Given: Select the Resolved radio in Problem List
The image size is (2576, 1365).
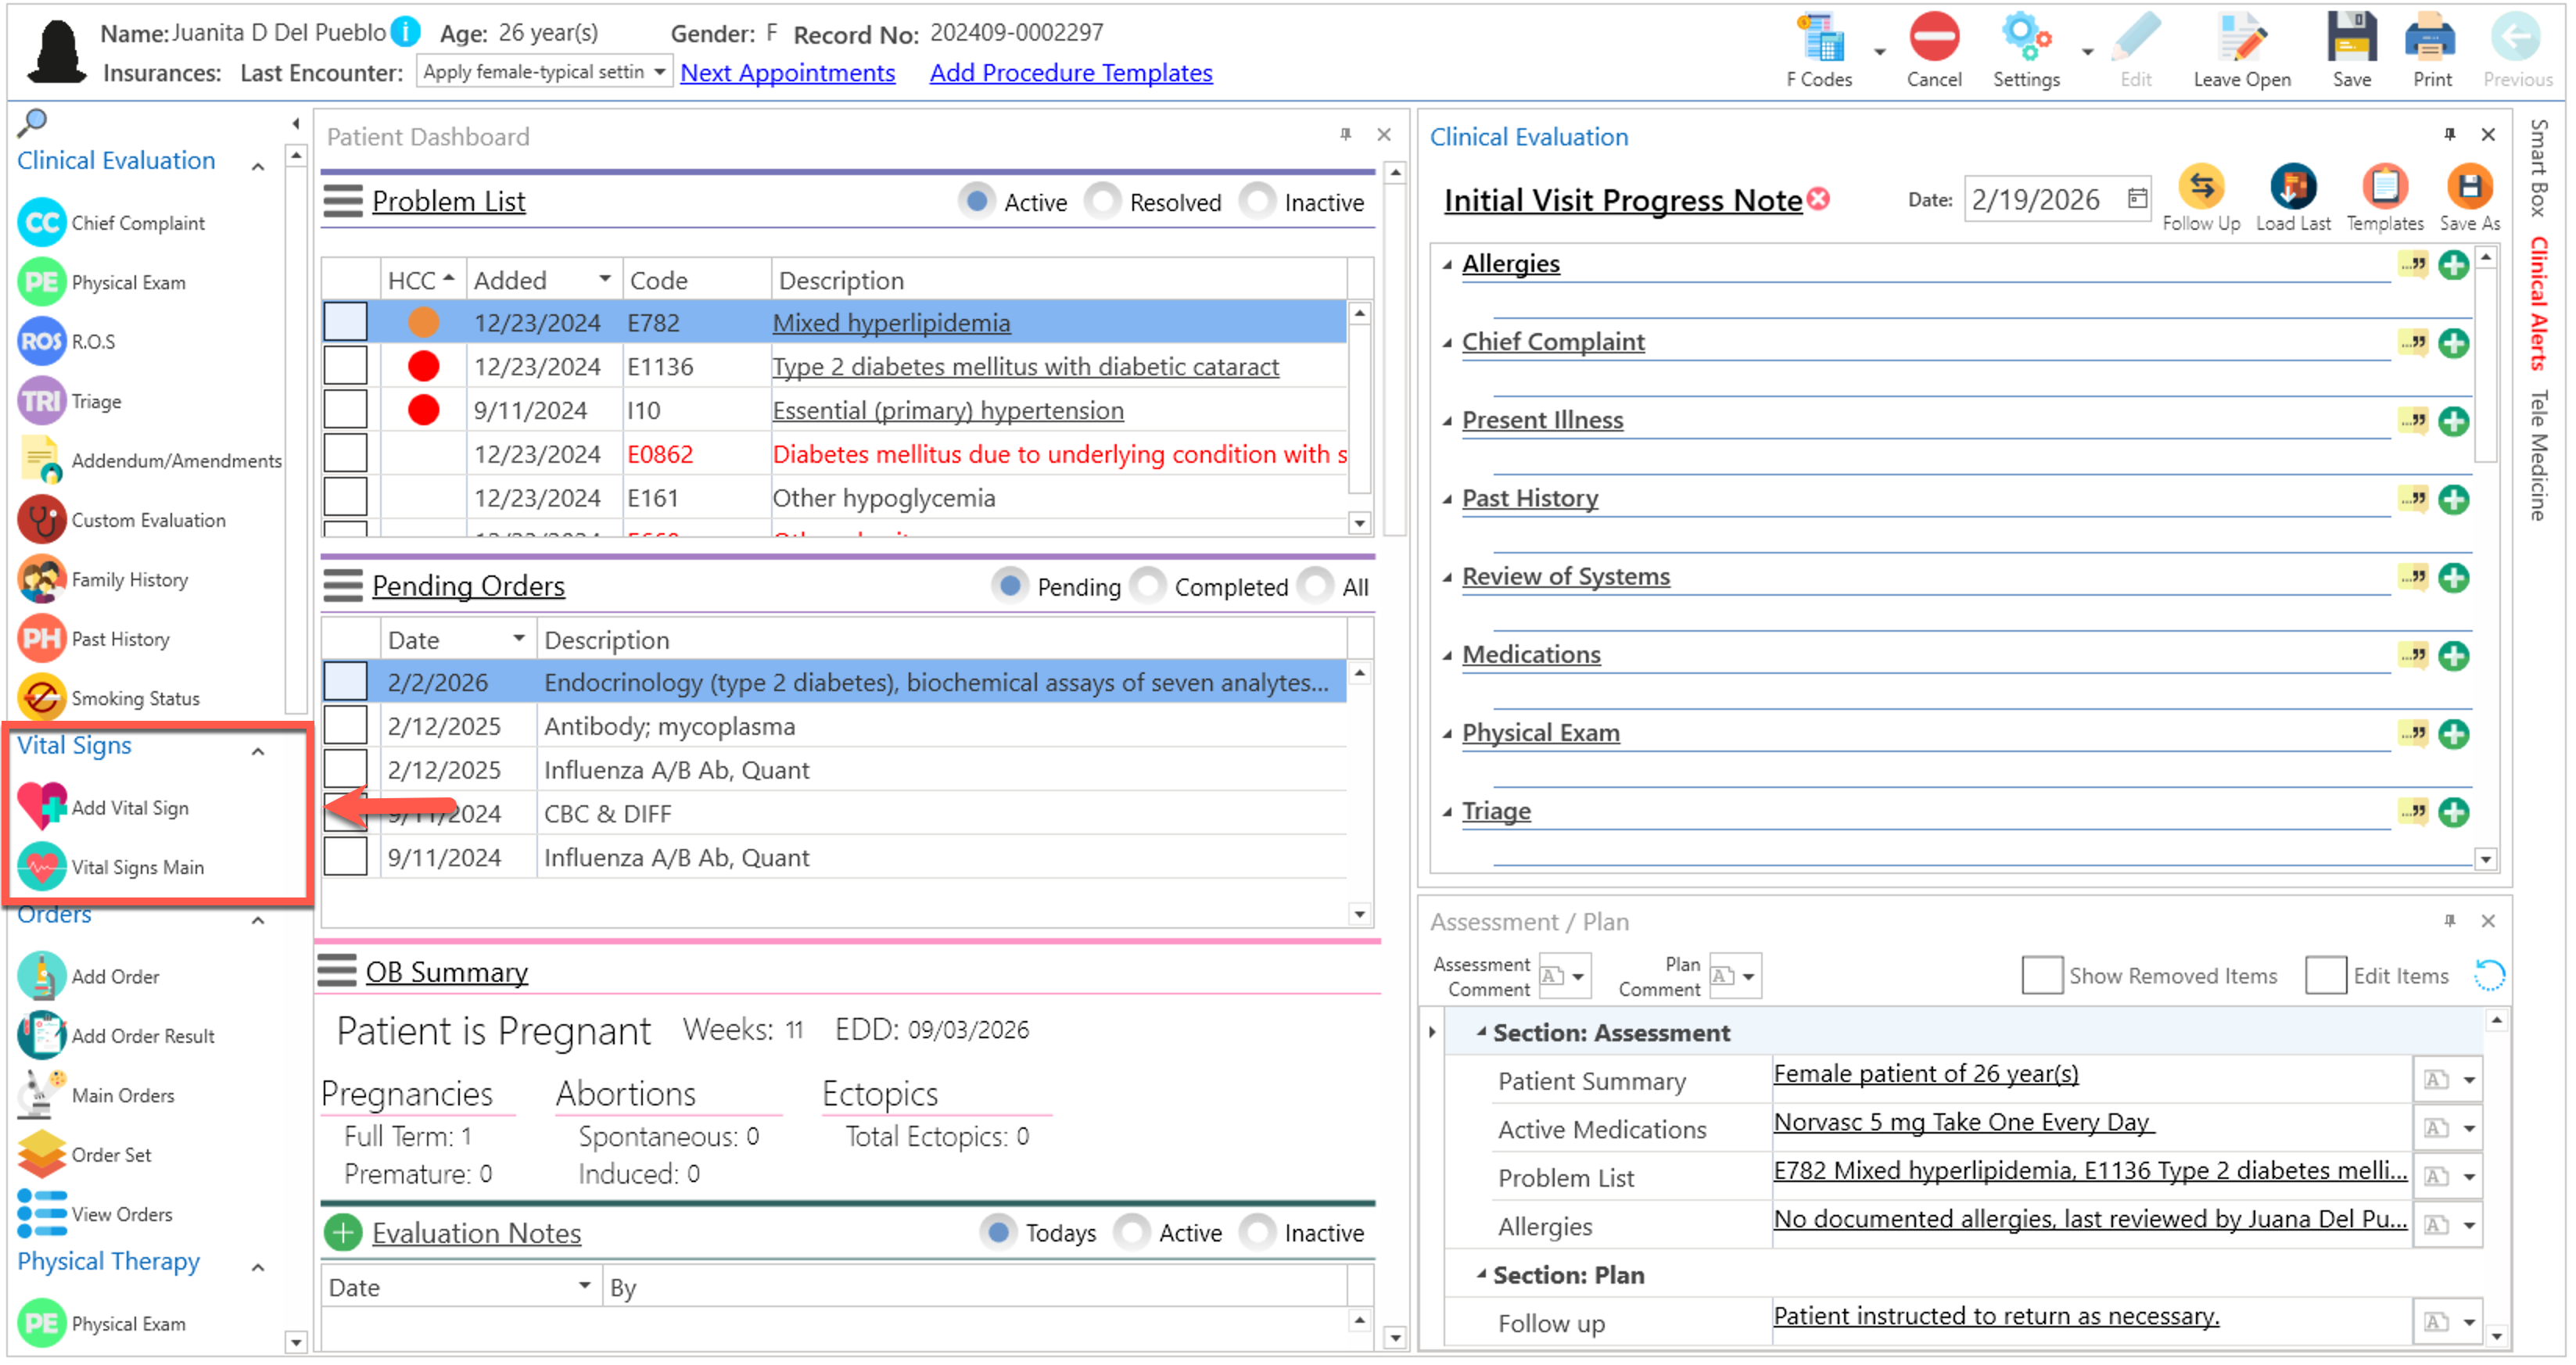Looking at the screenshot, I should [x=1102, y=202].
